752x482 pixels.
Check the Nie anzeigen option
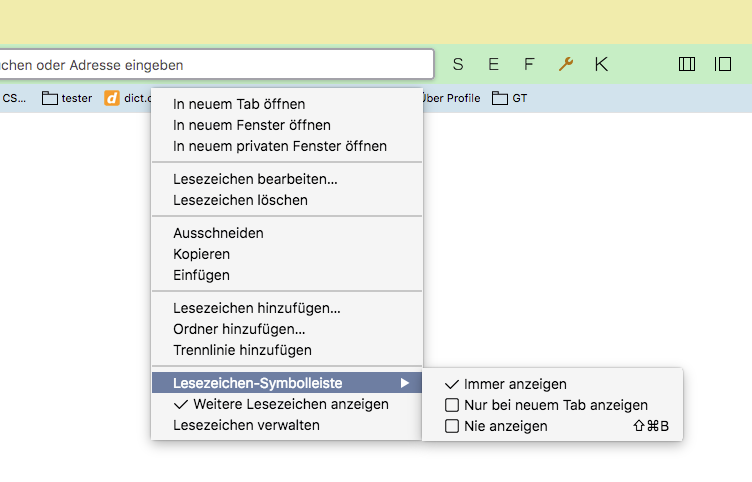tap(505, 426)
